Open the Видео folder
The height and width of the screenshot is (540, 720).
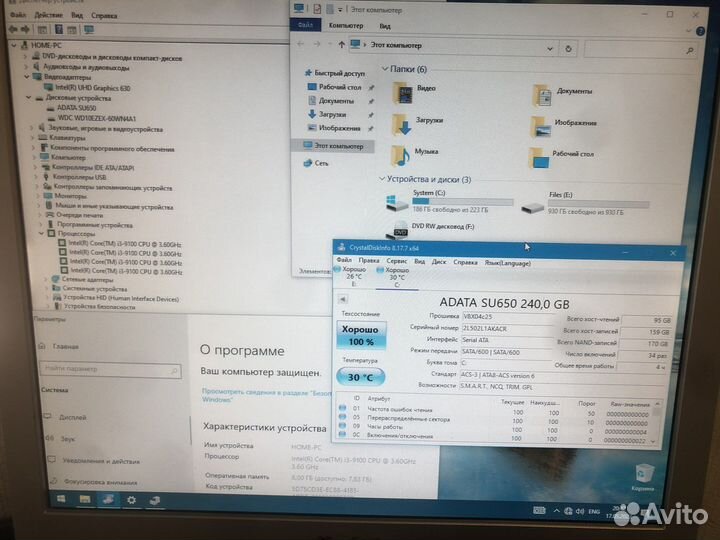point(414,92)
